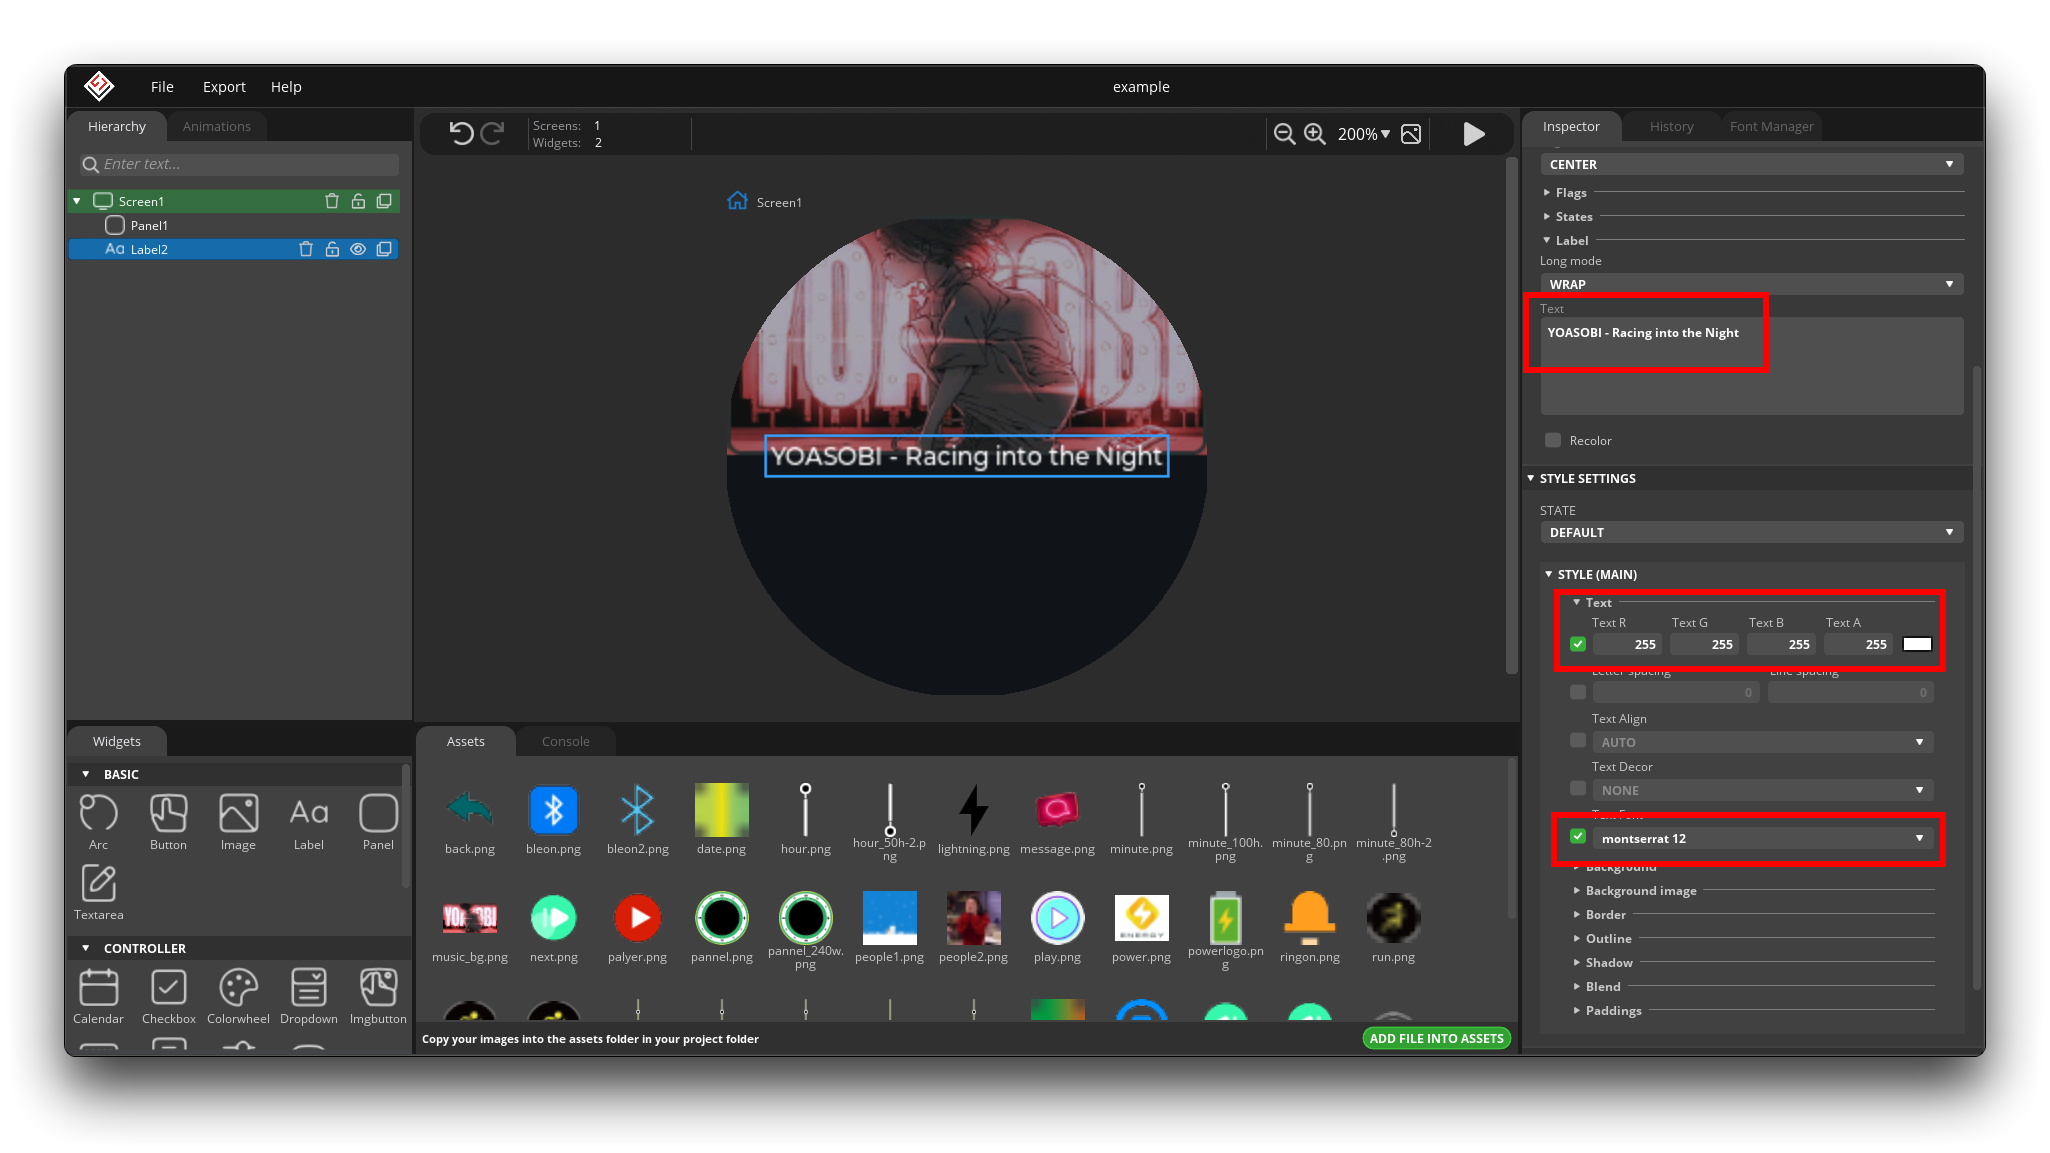Uncheck the text color checkbox
The image size is (2050, 1153).
pos(1578,644)
